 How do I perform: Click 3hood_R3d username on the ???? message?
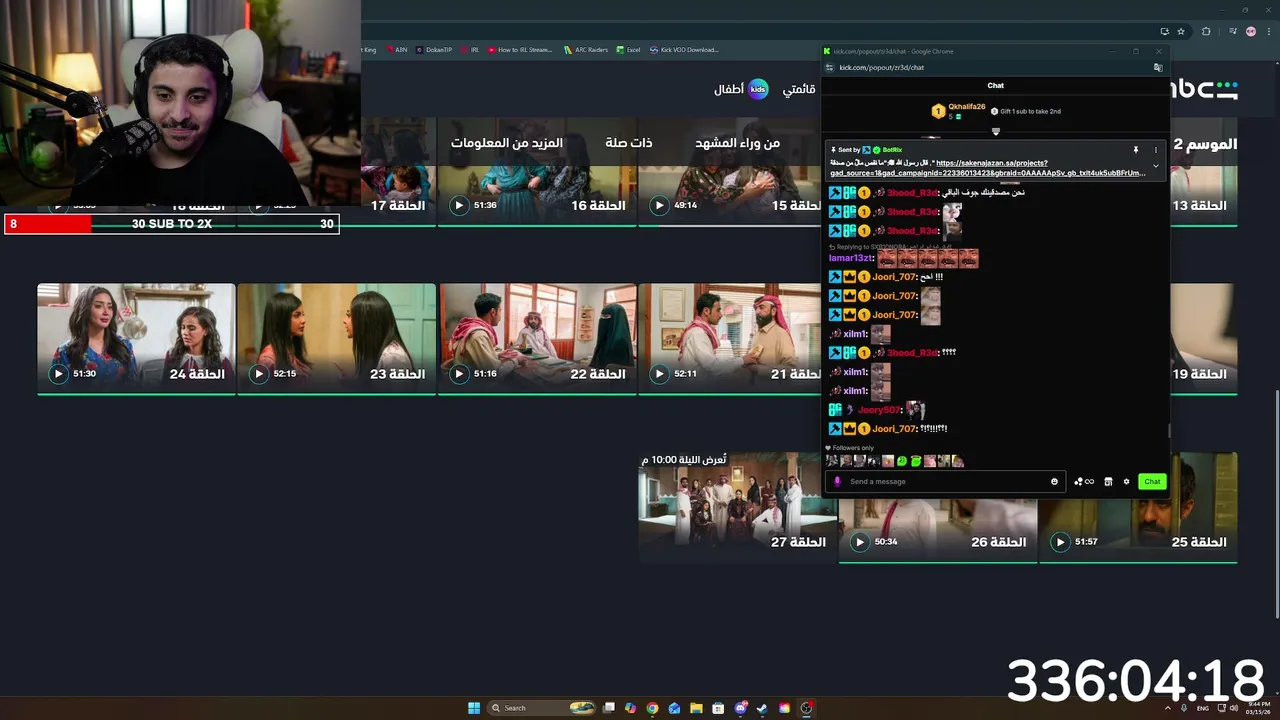click(x=912, y=353)
